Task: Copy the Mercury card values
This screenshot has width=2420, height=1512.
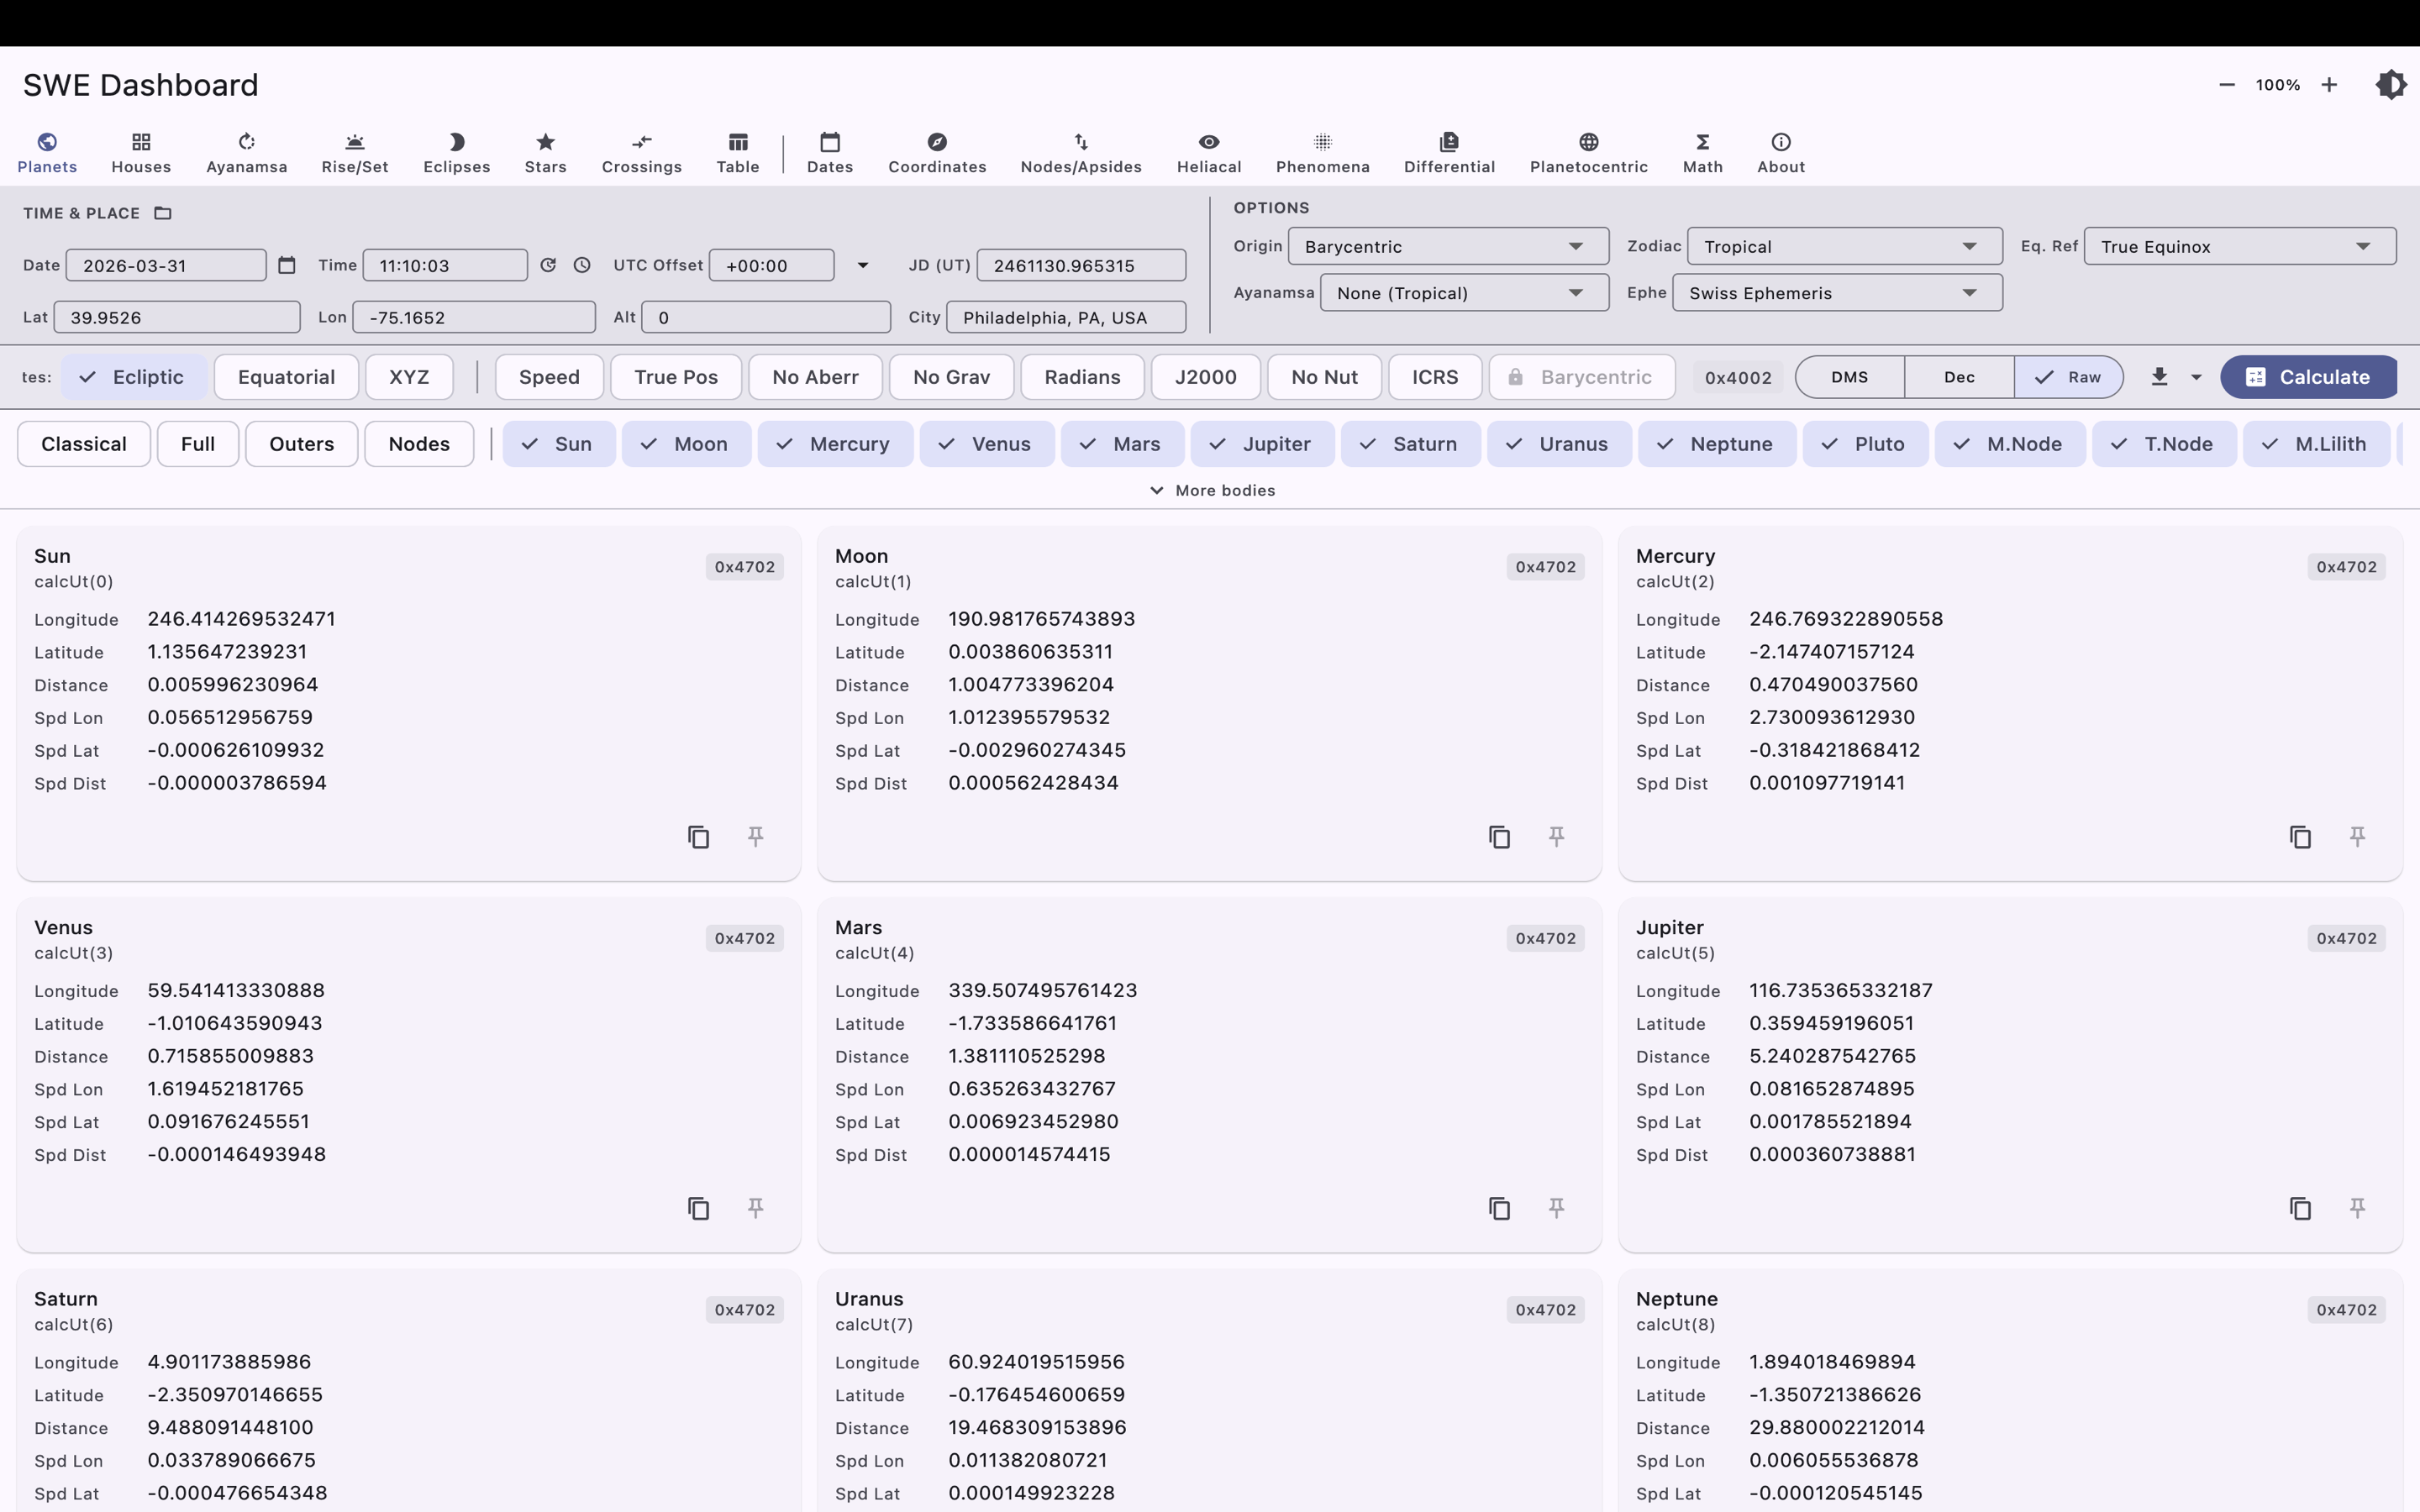Action: 2300,836
